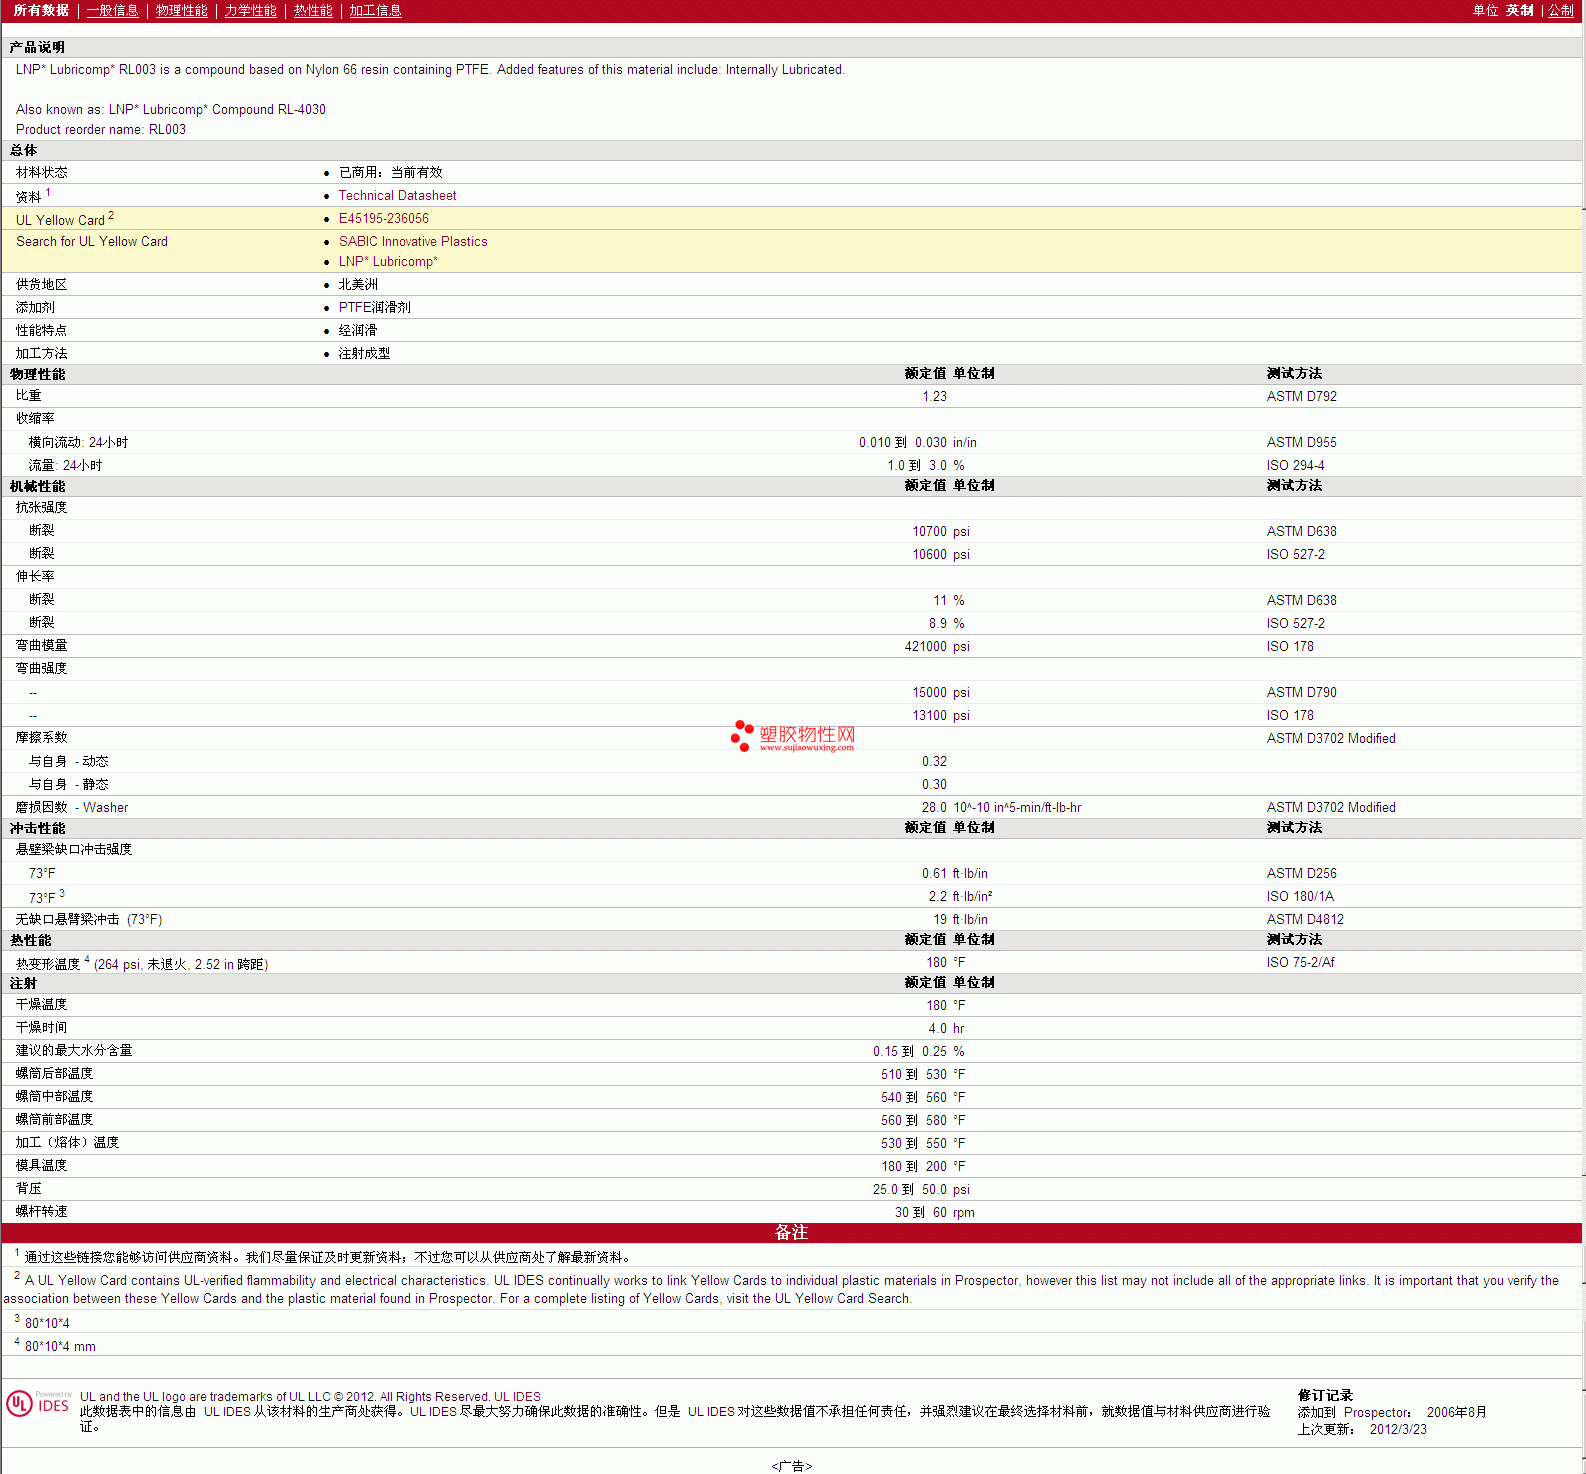Switch to the 加工信息 tab
This screenshot has width=1586, height=1474.
(x=375, y=10)
